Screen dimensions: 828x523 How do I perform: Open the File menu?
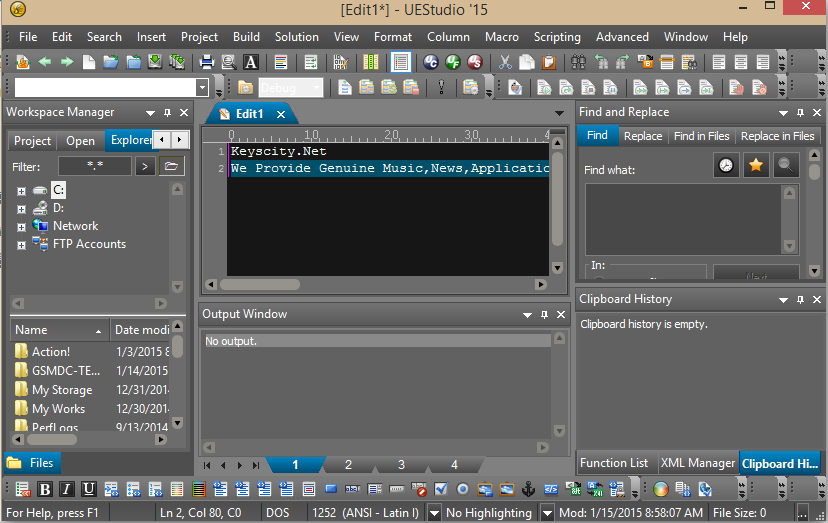point(28,37)
